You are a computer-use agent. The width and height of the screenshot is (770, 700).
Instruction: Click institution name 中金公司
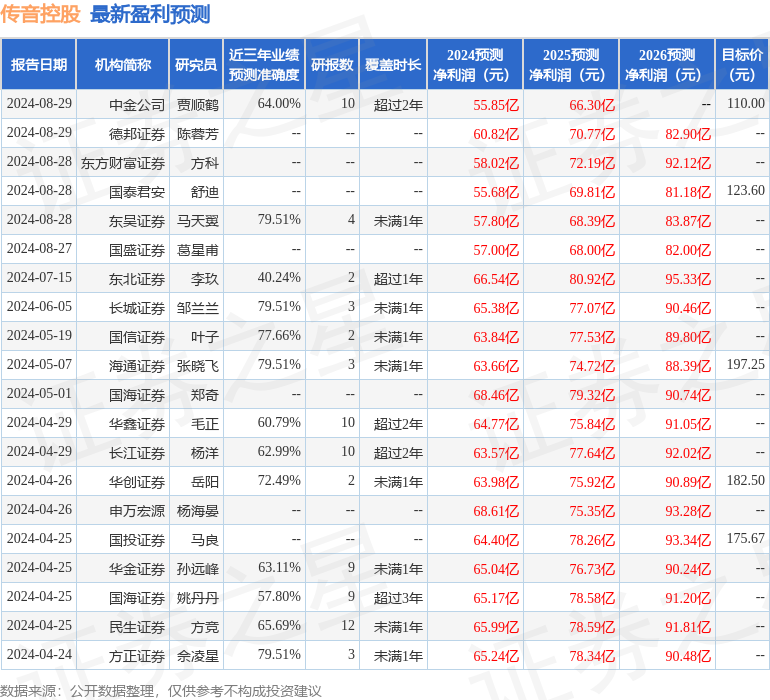point(137,105)
